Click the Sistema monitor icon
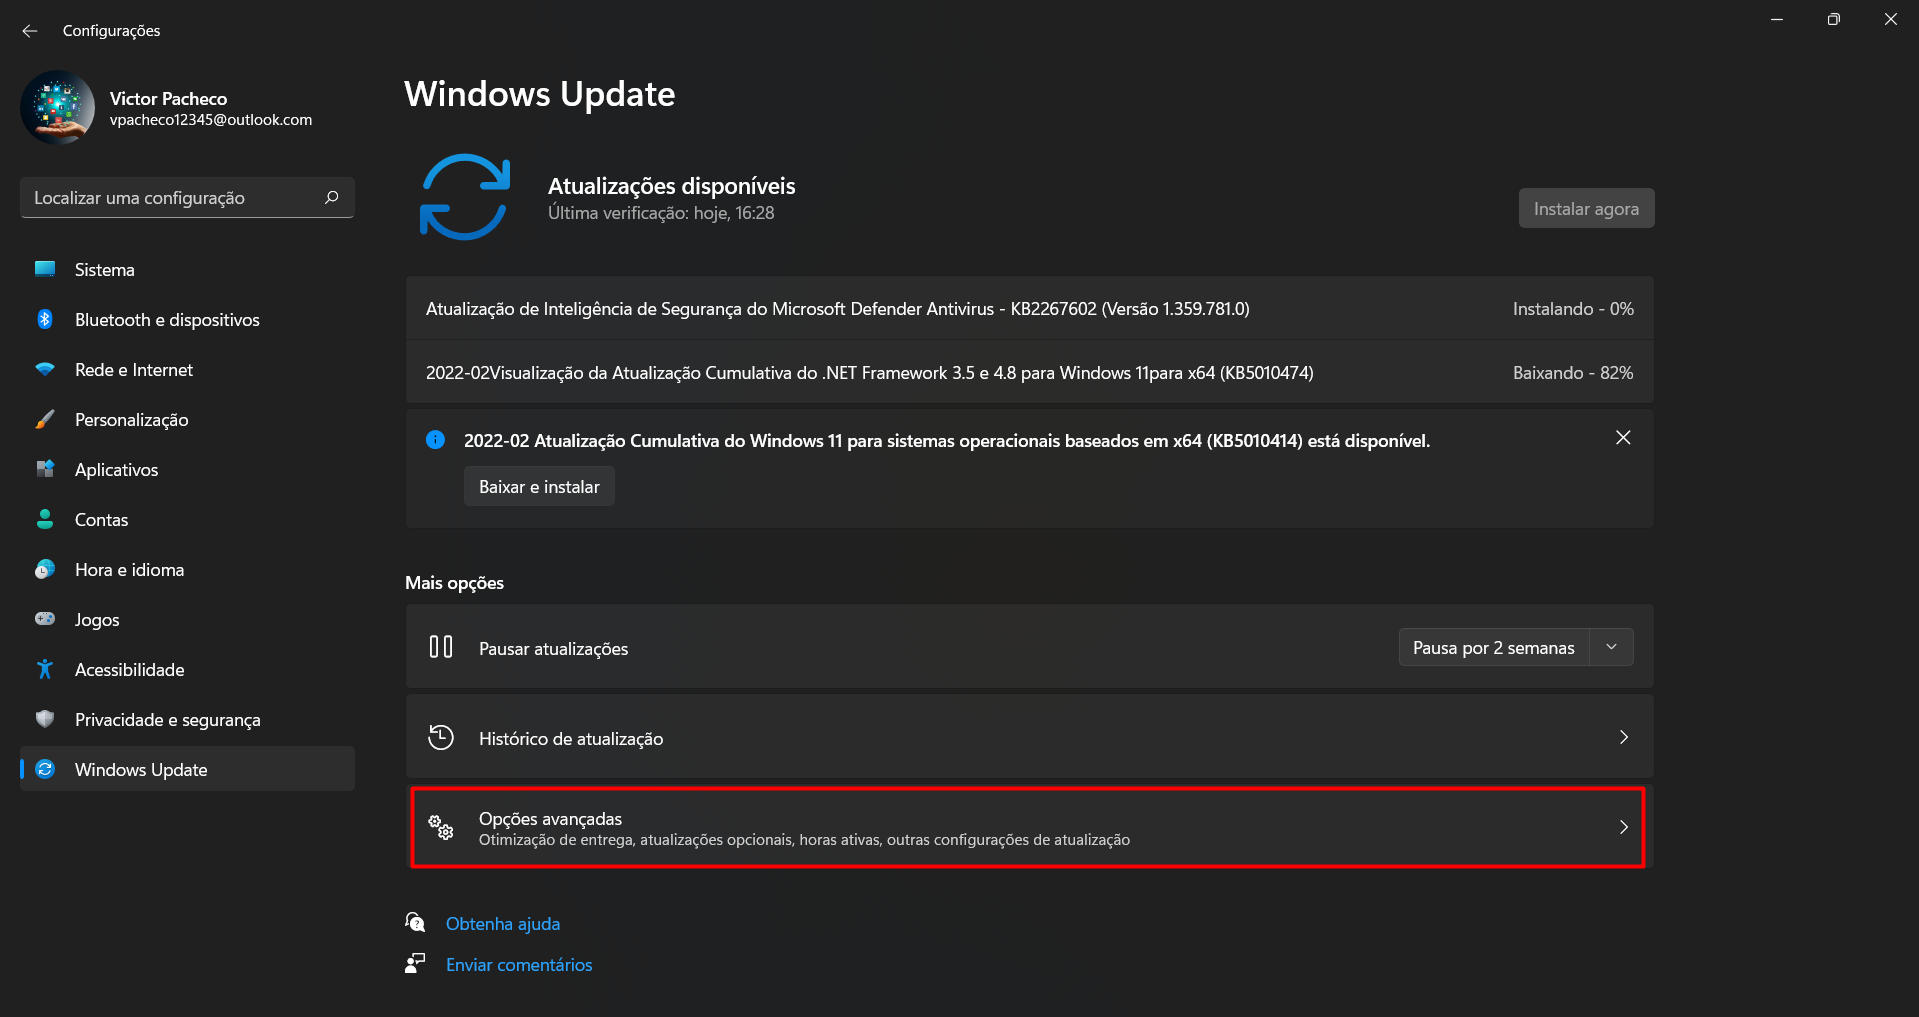 click(x=45, y=269)
